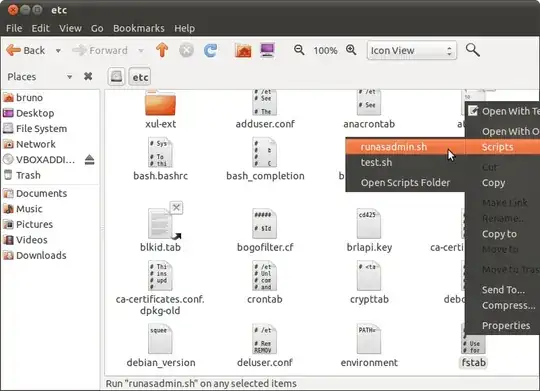
Task: Open the Home folder icon
Action: click(x=243, y=51)
